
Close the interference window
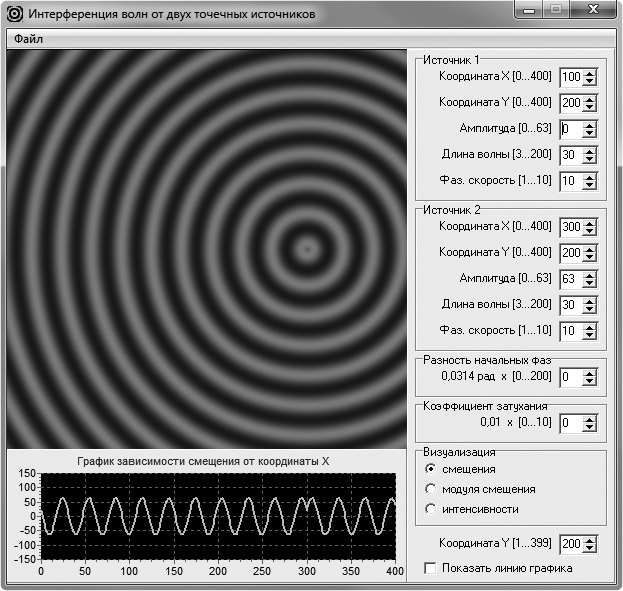click(594, 10)
